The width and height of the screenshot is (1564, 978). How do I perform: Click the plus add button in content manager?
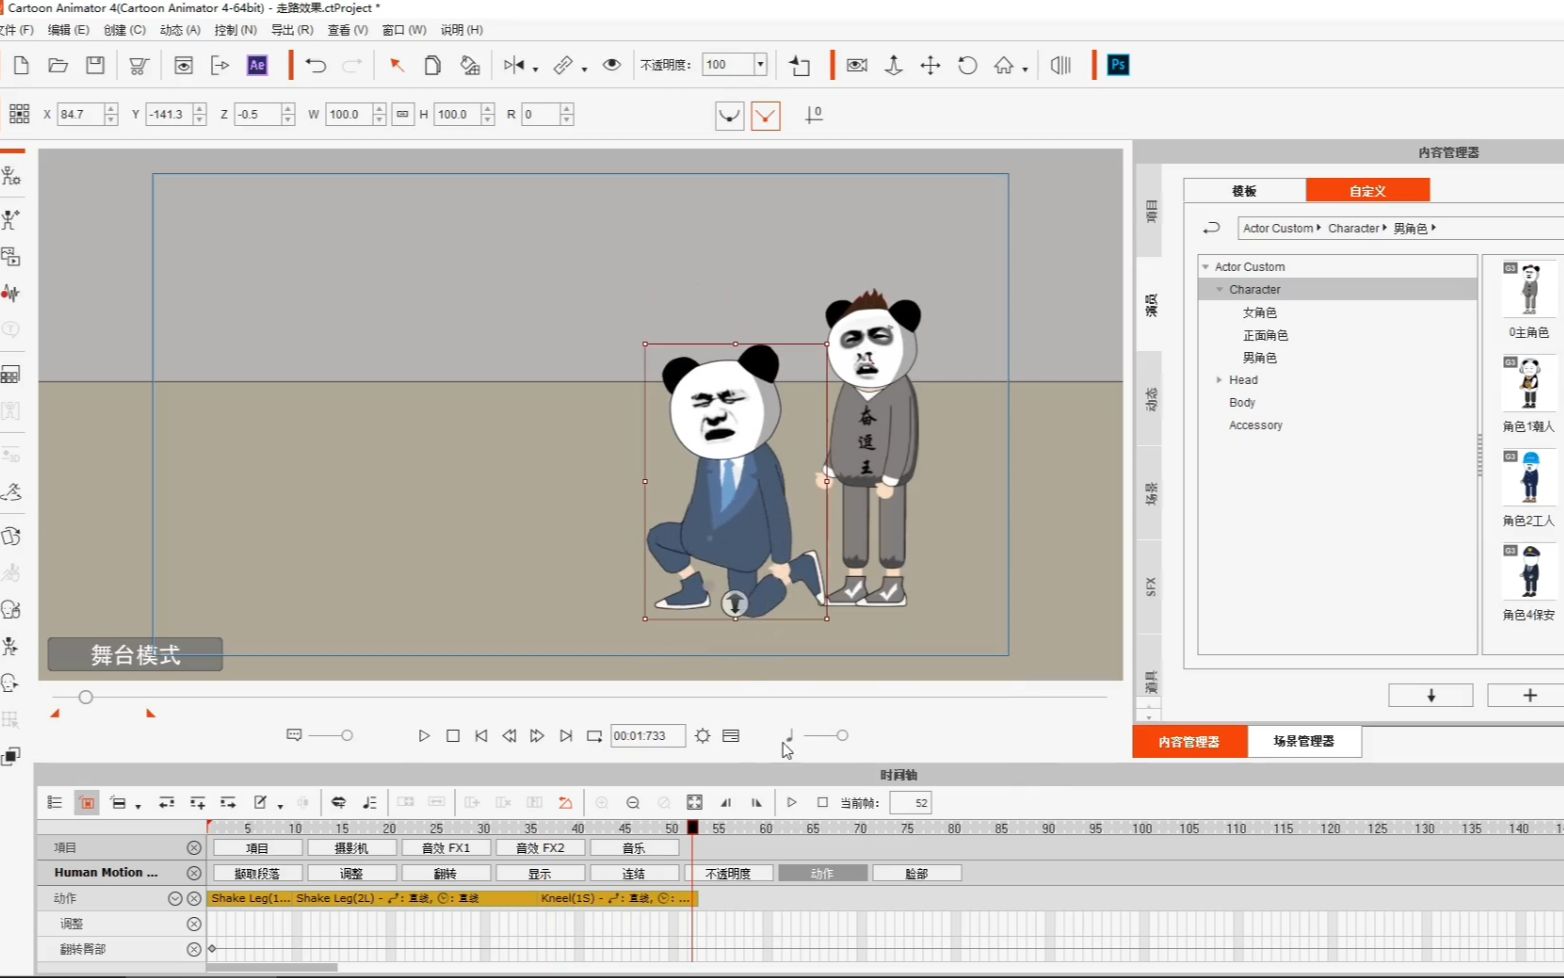click(1528, 695)
